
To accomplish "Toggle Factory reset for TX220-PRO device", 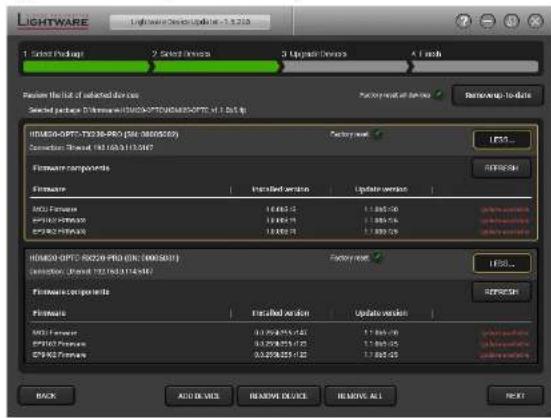I will click(x=377, y=134).
